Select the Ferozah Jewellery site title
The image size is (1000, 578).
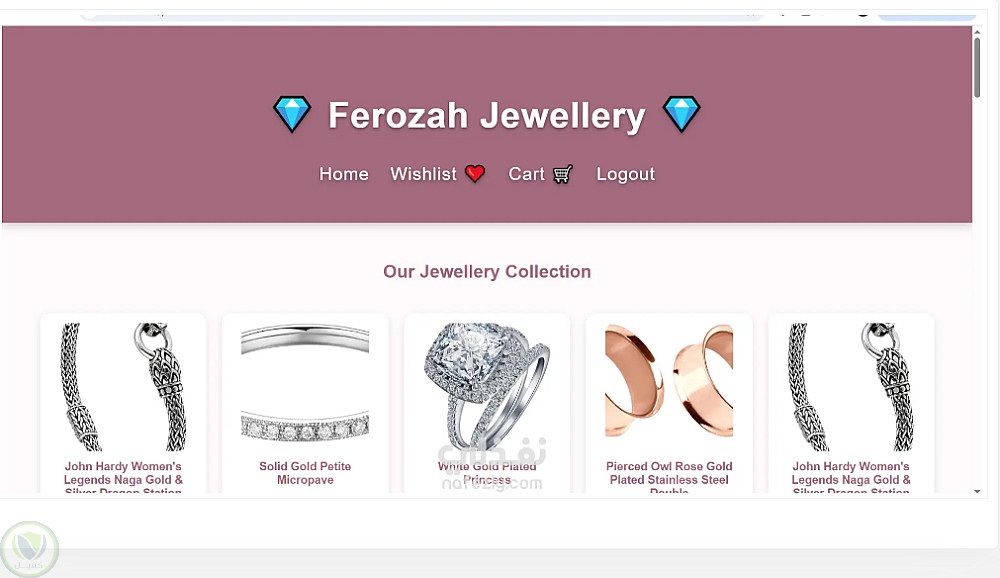487,115
